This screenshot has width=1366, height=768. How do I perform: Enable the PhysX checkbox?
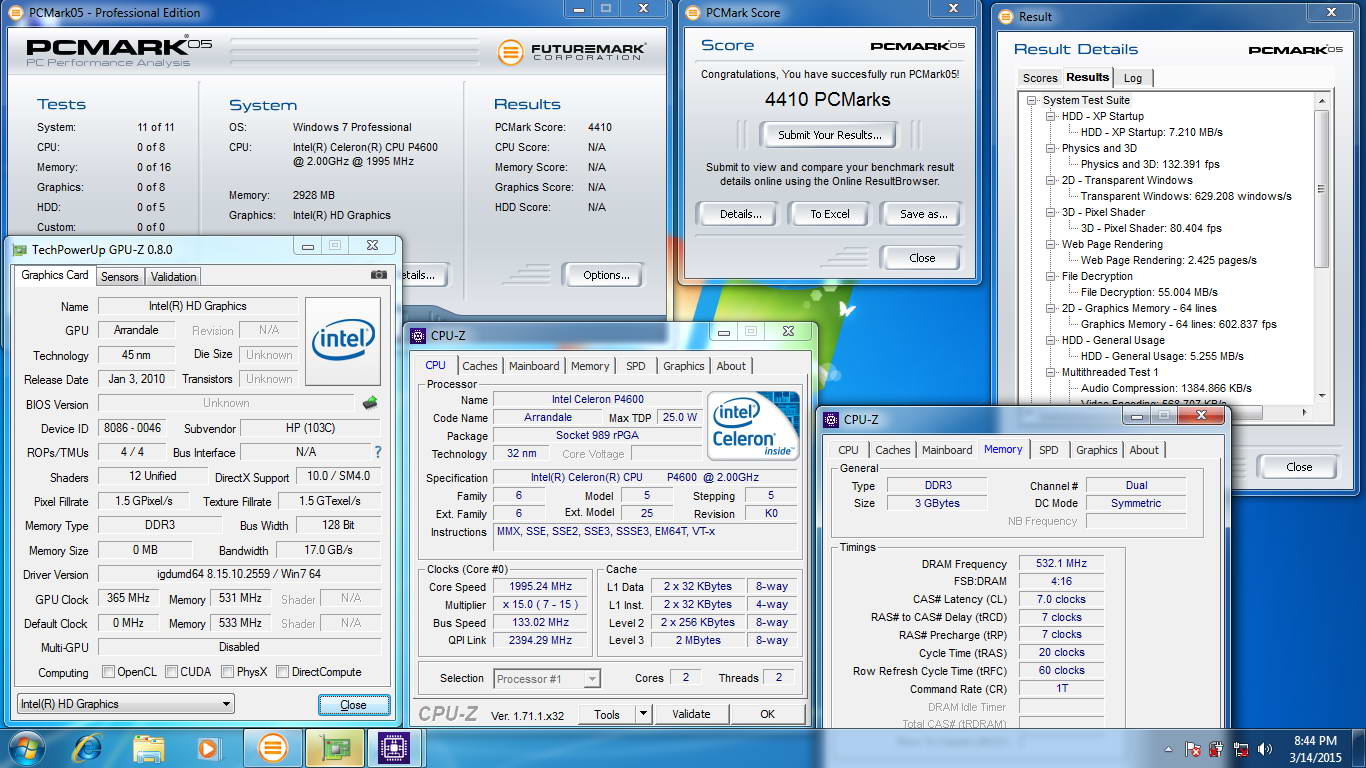click(x=228, y=672)
